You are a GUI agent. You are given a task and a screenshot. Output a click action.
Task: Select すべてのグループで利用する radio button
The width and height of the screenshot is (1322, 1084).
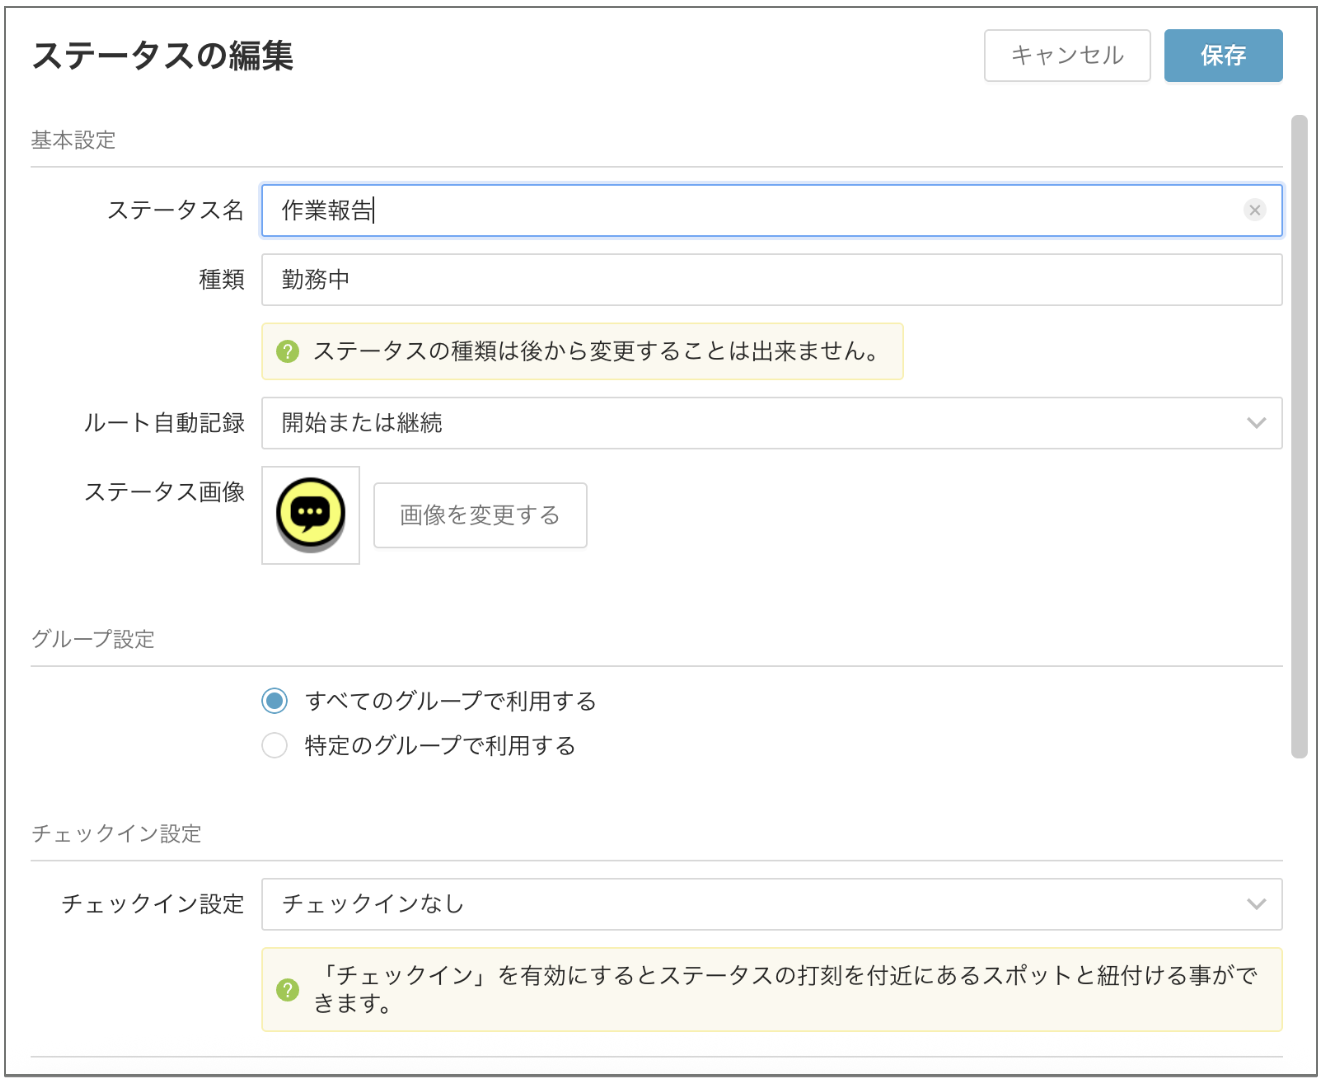point(275,701)
